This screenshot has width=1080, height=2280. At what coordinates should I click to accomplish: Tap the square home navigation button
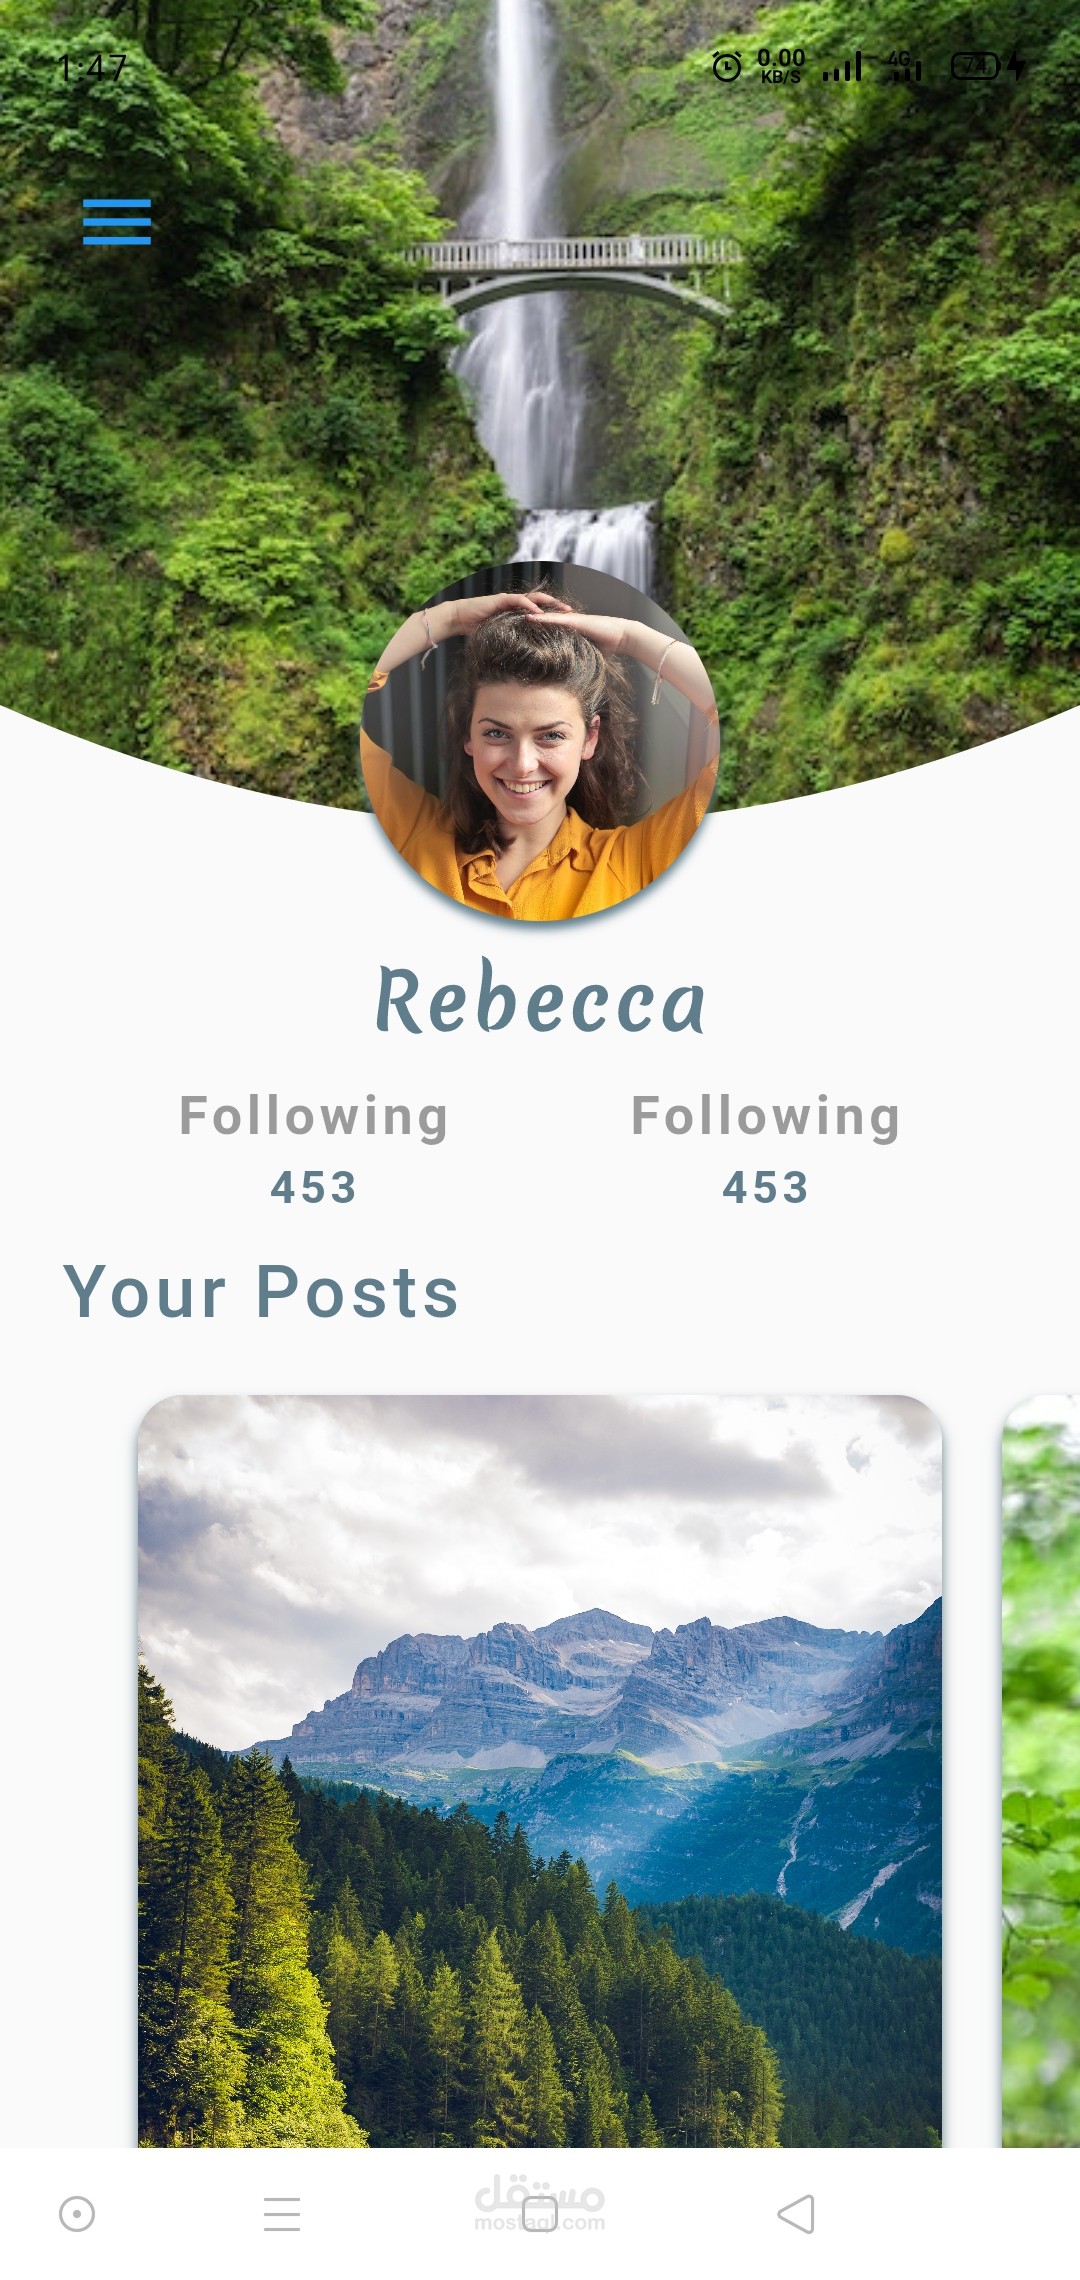click(540, 2214)
